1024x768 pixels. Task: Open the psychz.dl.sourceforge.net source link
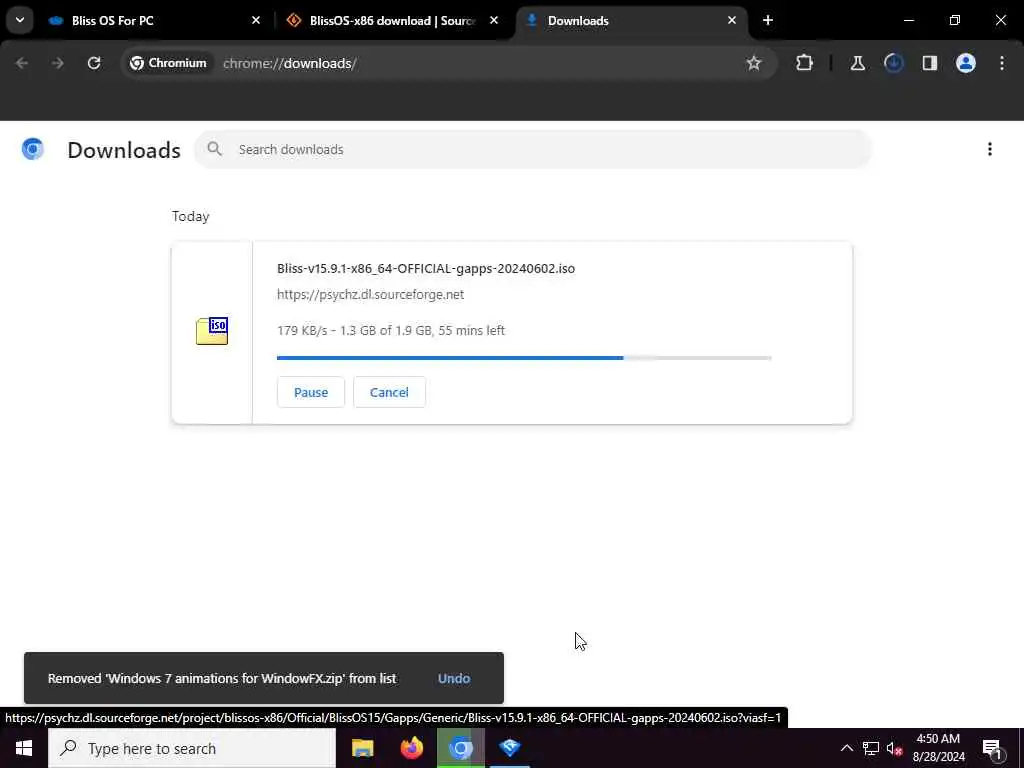tap(370, 295)
